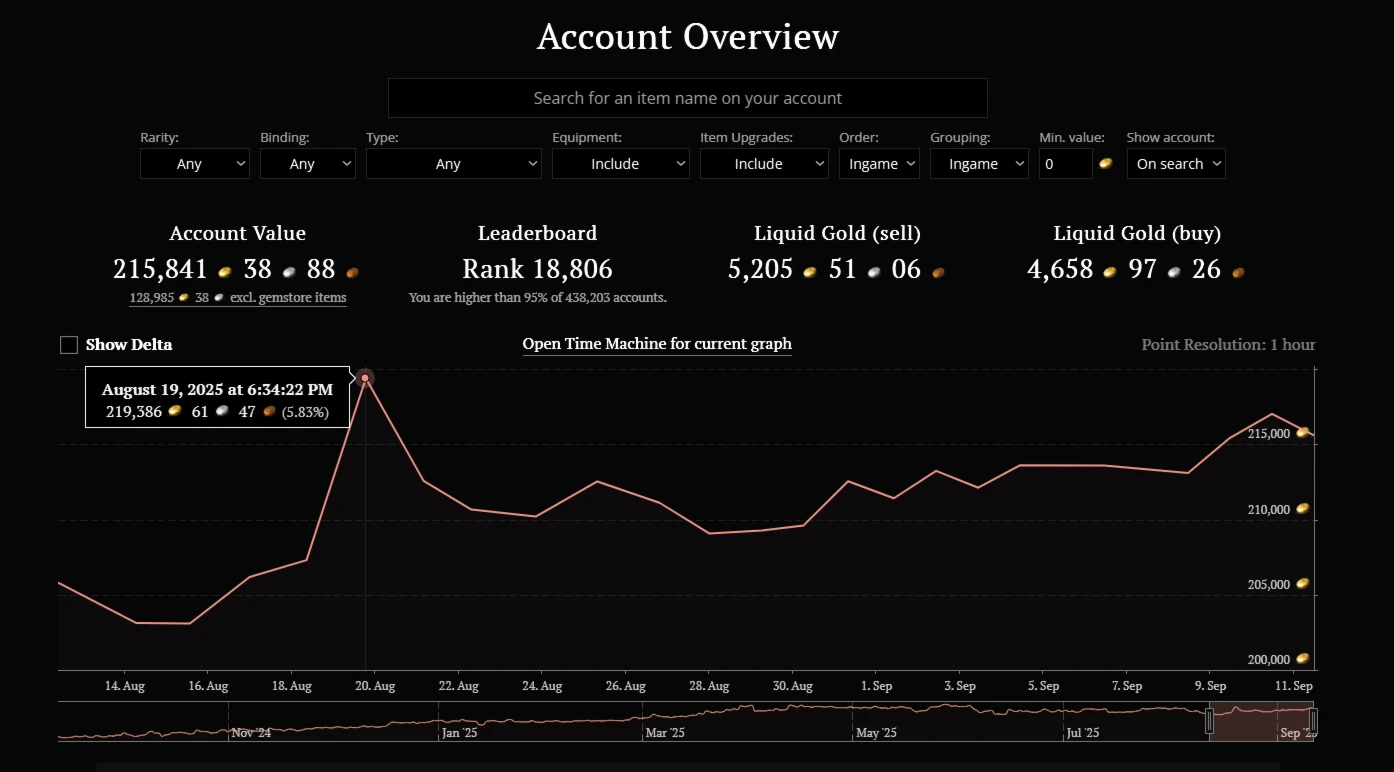1394x772 pixels.
Task: Click the August 19 peak data point
Action: tap(365, 378)
